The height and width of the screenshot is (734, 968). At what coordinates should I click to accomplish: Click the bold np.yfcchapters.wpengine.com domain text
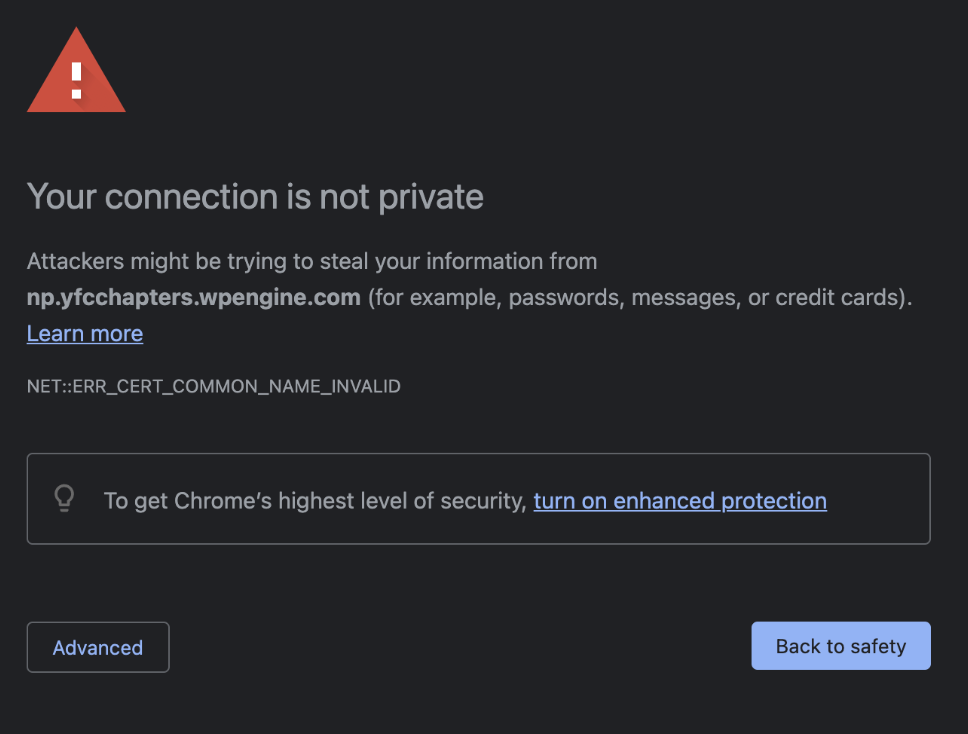[x=193, y=298]
